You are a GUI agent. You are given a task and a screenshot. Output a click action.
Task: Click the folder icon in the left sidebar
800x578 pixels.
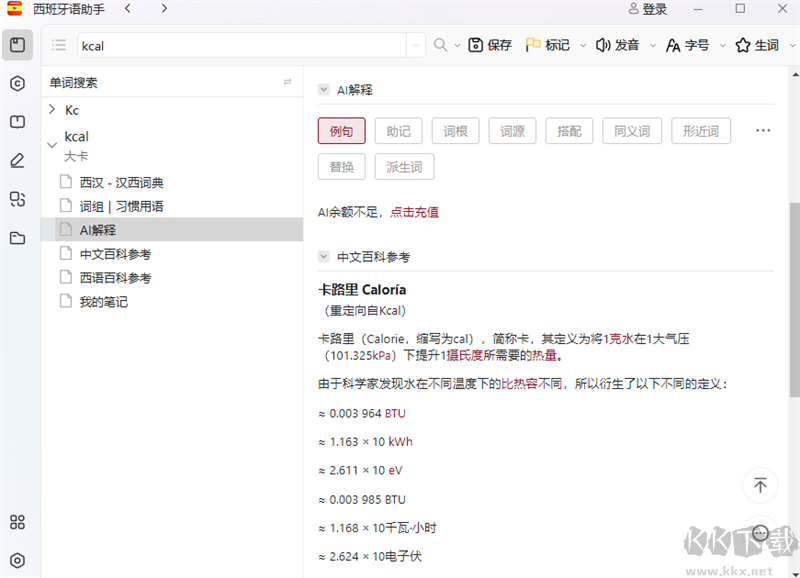pyautogui.click(x=16, y=238)
